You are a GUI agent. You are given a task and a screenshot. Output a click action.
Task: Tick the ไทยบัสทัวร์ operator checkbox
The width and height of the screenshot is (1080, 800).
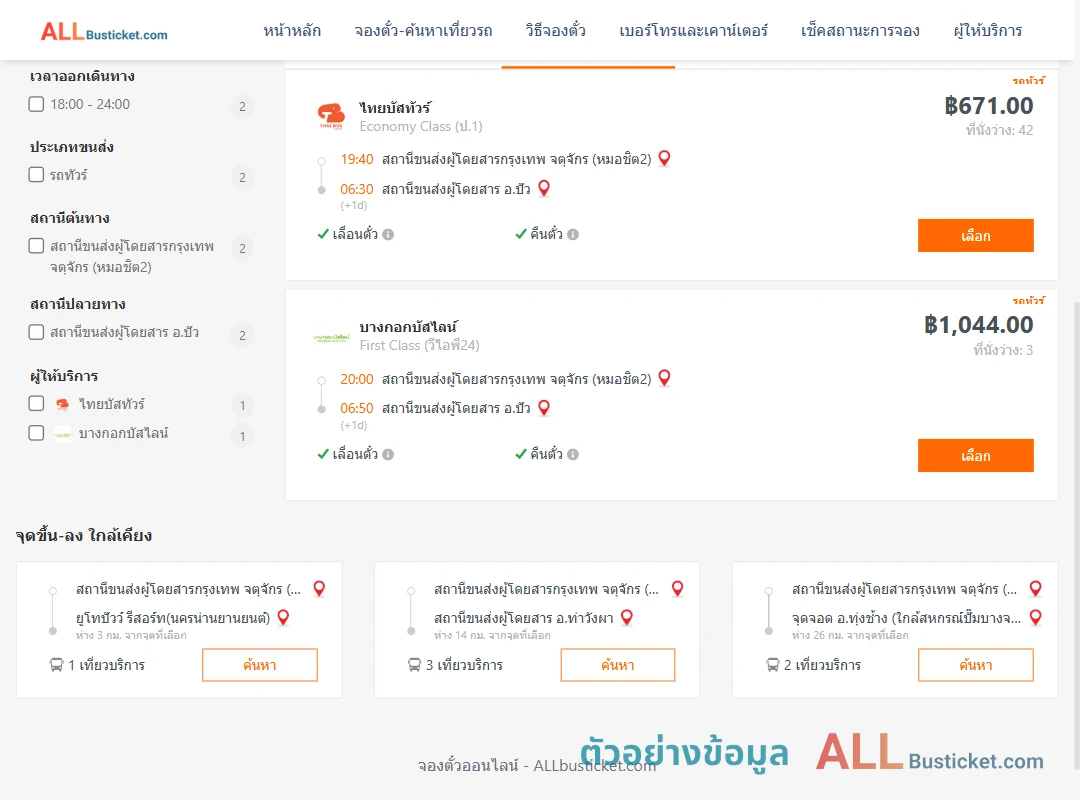point(37,404)
